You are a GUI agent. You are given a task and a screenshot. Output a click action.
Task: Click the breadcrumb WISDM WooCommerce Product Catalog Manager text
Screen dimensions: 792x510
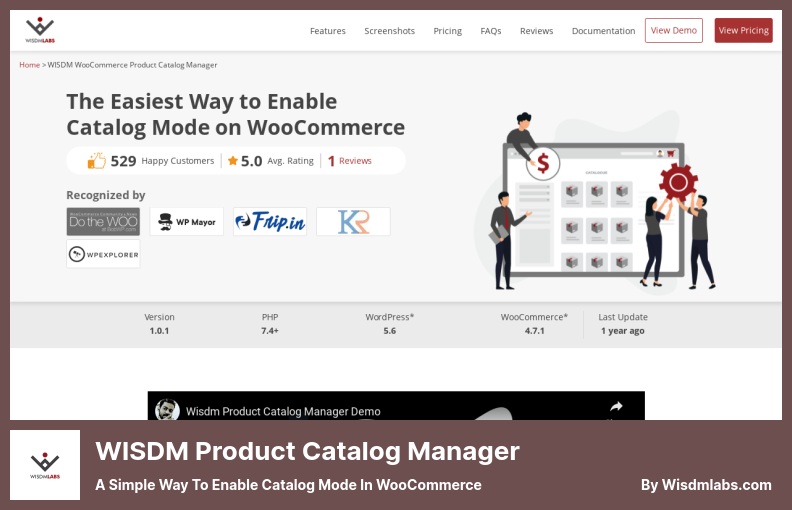[132, 65]
